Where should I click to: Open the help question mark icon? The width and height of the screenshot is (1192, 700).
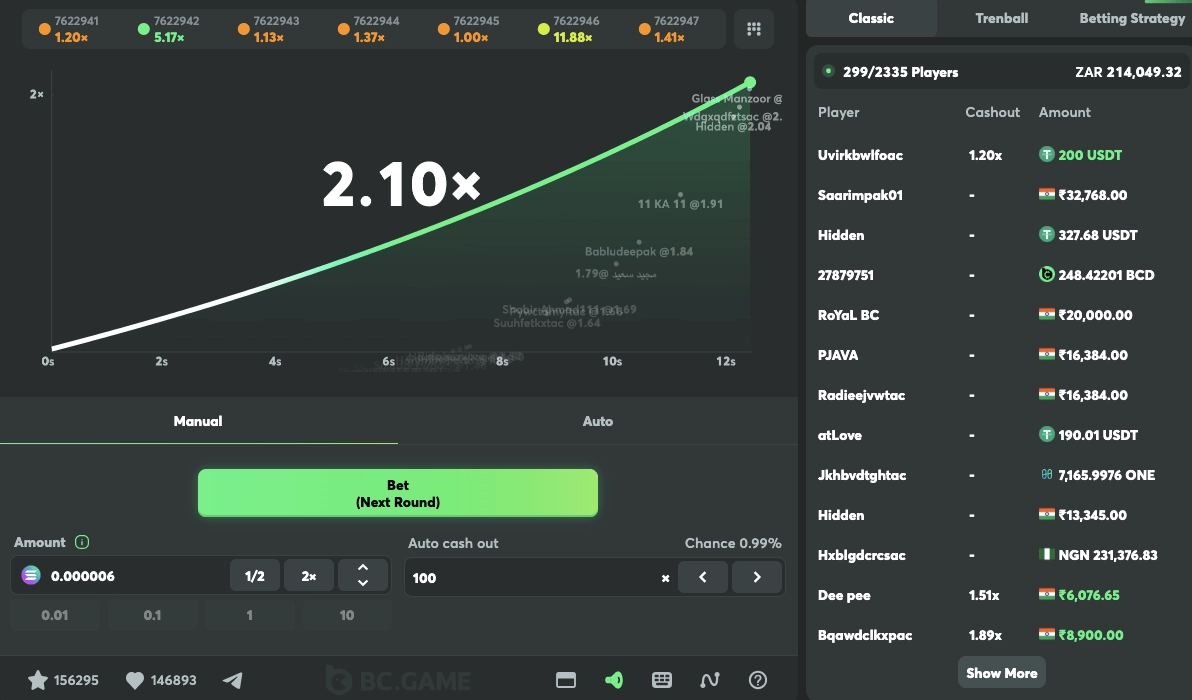758,679
